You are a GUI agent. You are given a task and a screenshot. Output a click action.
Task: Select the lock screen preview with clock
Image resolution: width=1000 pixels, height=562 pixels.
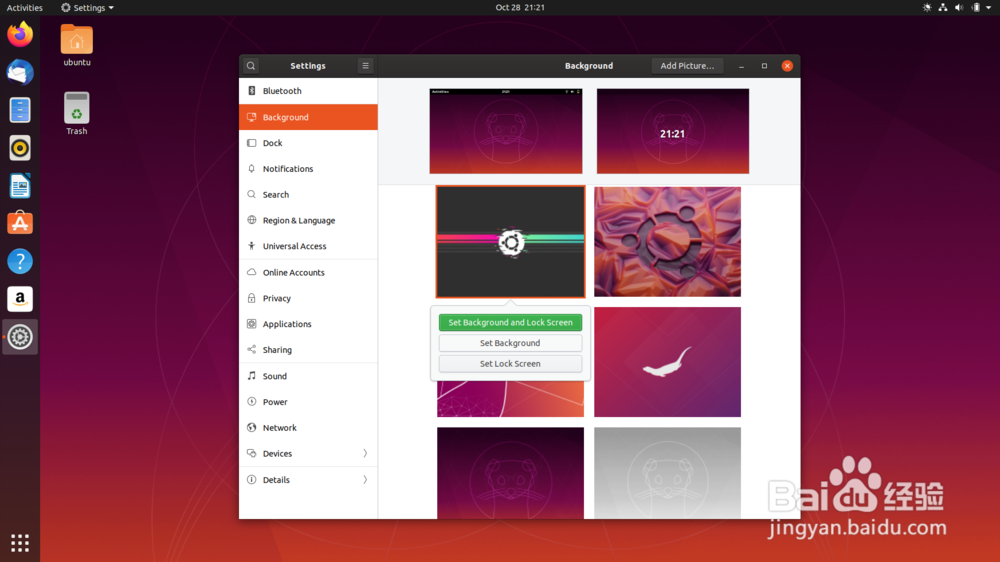pyautogui.click(x=673, y=131)
